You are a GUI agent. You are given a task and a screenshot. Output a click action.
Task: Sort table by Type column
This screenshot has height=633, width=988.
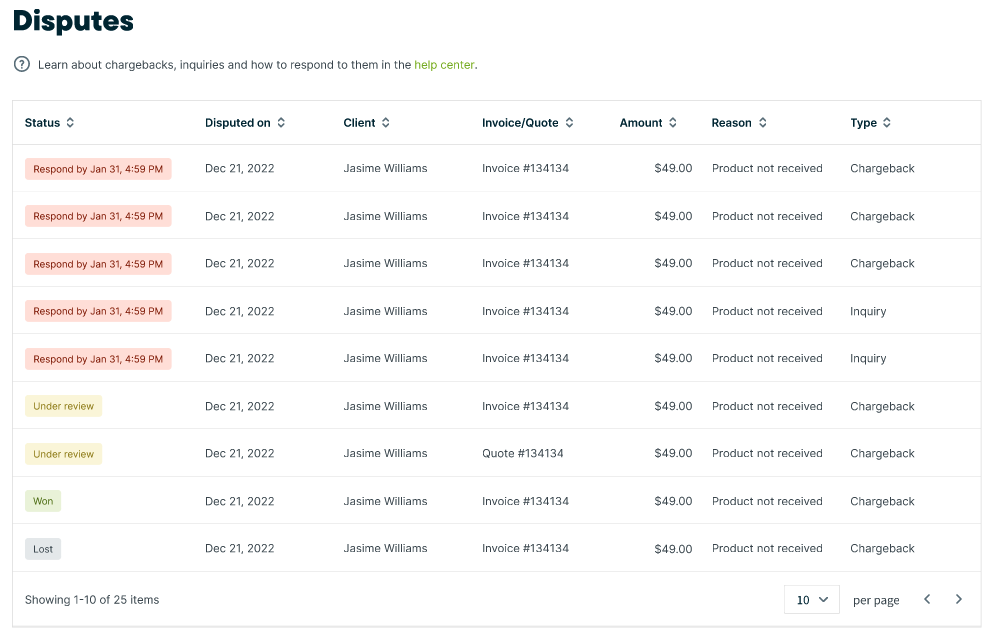coord(887,123)
